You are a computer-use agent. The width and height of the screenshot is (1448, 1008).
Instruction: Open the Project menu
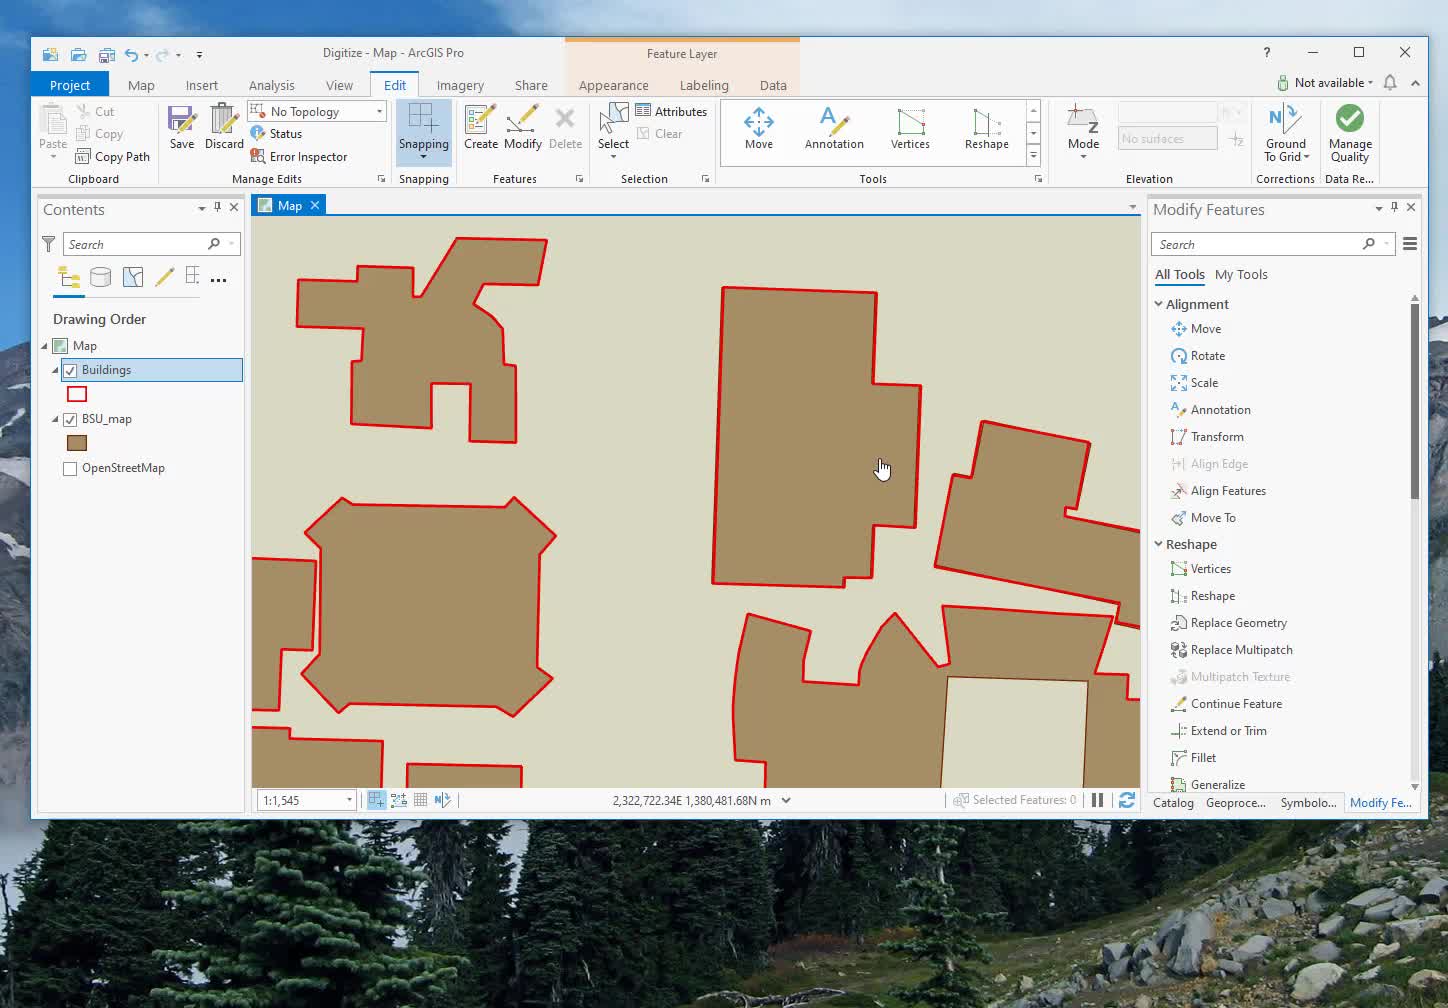(68, 85)
